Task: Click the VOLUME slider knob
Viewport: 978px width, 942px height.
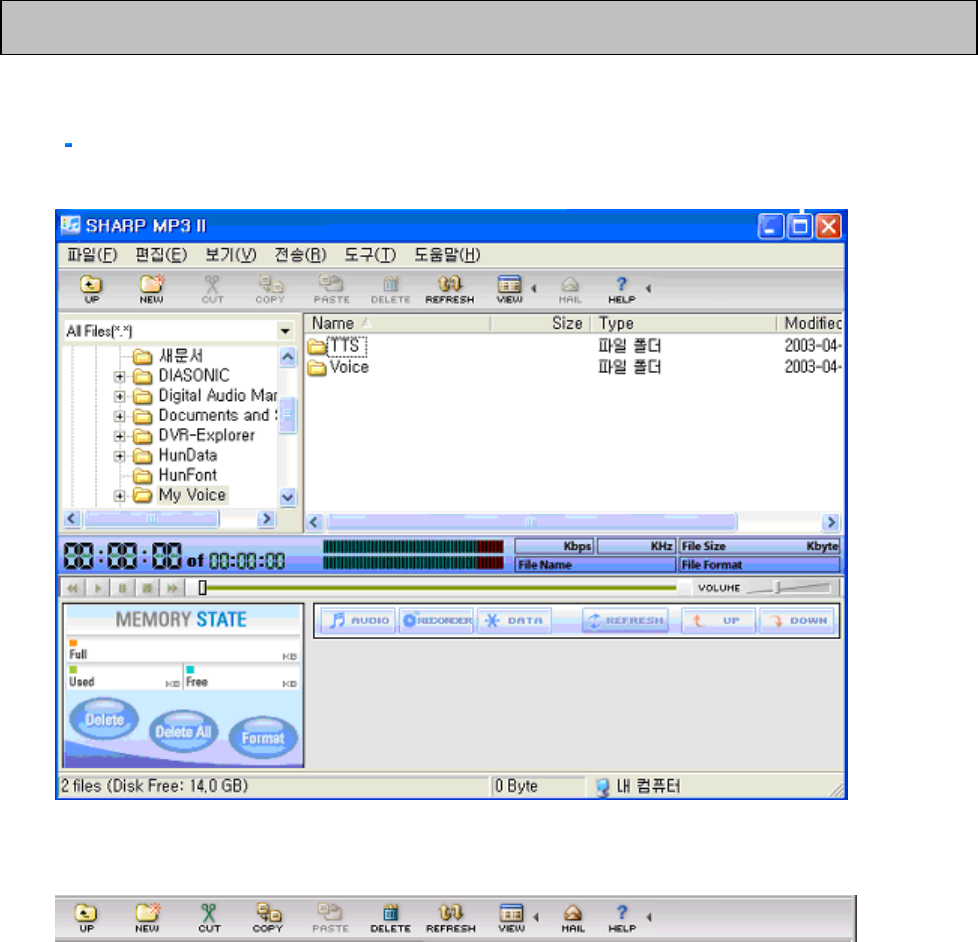Action: tap(777, 587)
